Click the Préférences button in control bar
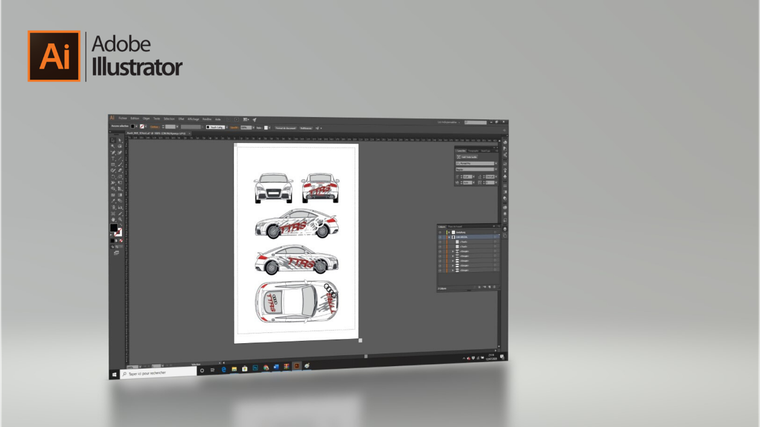This screenshot has width=760, height=427. pos(306,128)
